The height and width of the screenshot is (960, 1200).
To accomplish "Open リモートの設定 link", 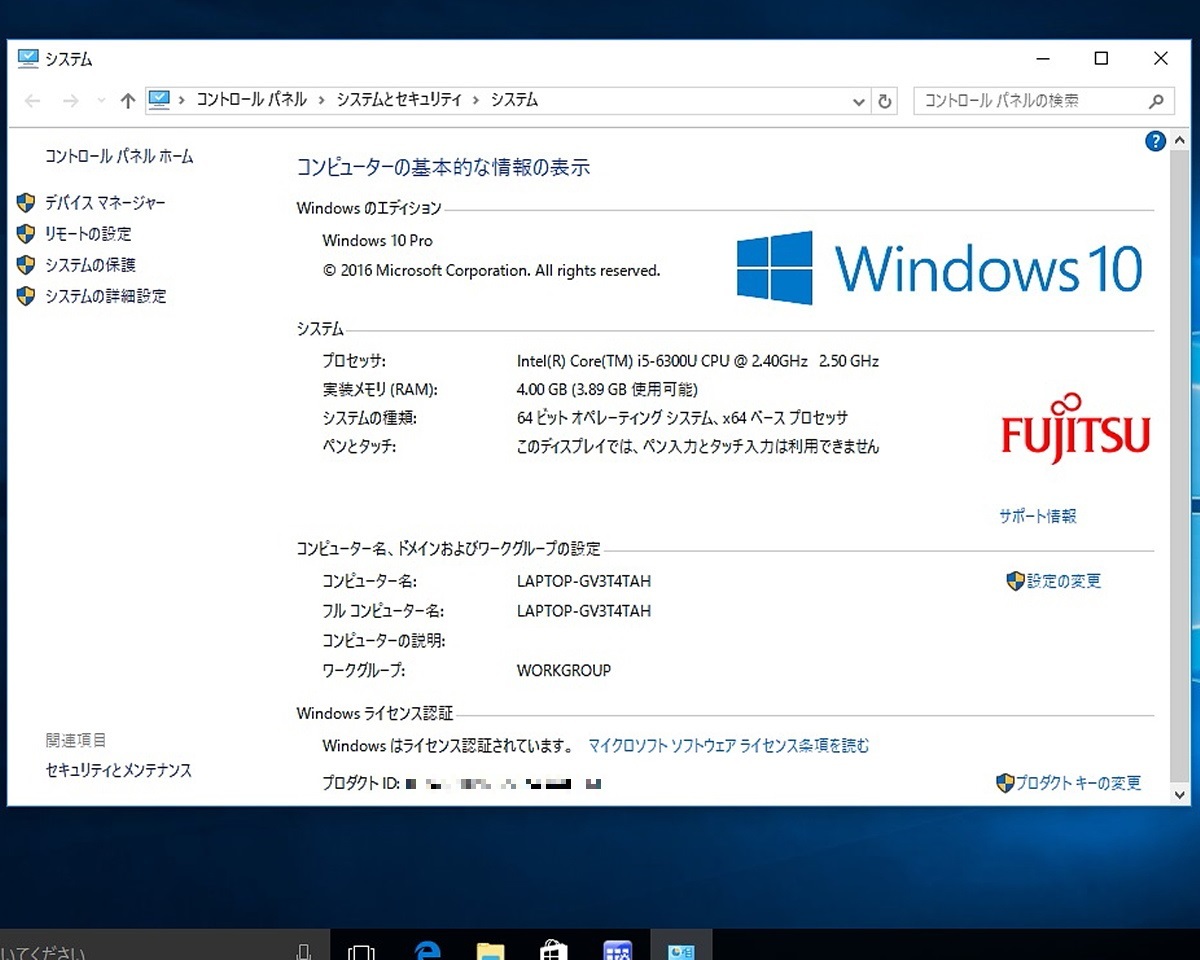I will click(88, 234).
